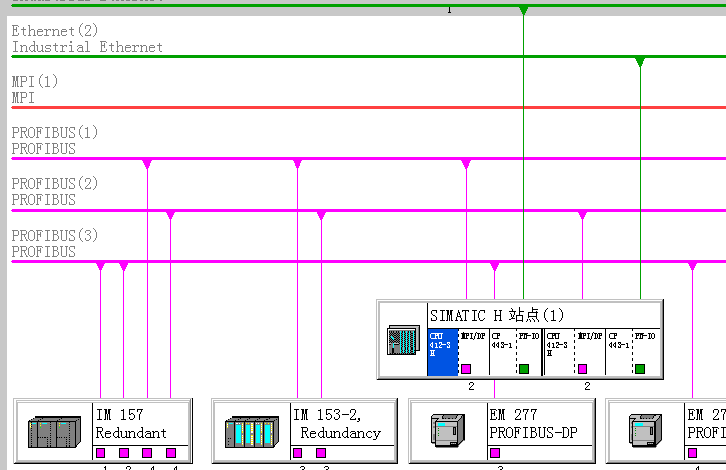Select the PROFIBUS(3) subnet label

coord(55,243)
